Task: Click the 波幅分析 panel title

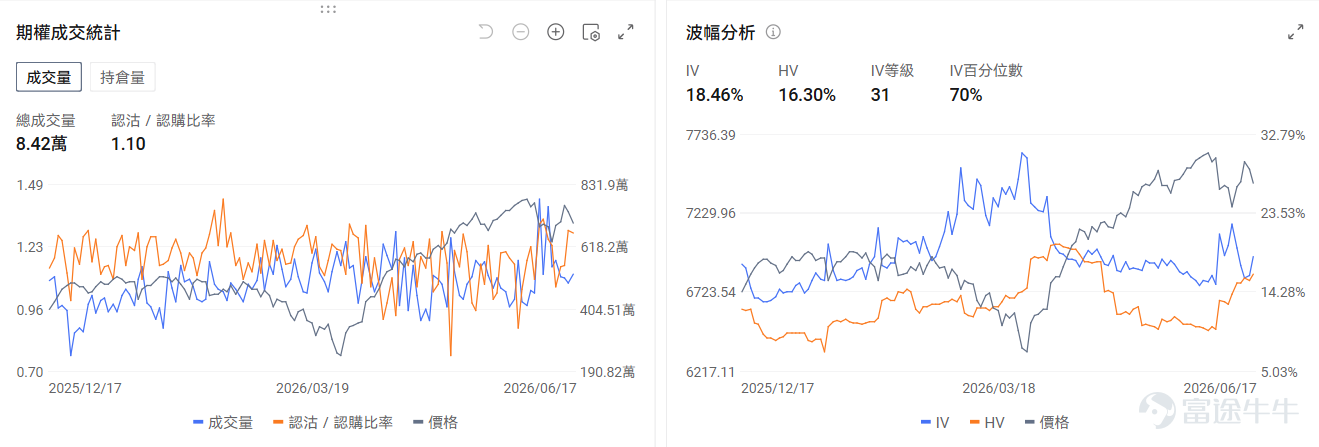Action: [x=720, y=32]
